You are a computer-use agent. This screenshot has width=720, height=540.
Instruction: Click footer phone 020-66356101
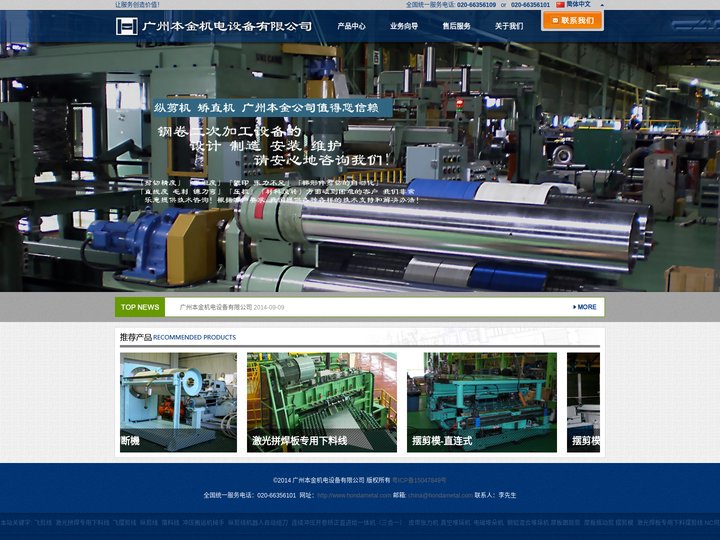[x=276, y=495]
